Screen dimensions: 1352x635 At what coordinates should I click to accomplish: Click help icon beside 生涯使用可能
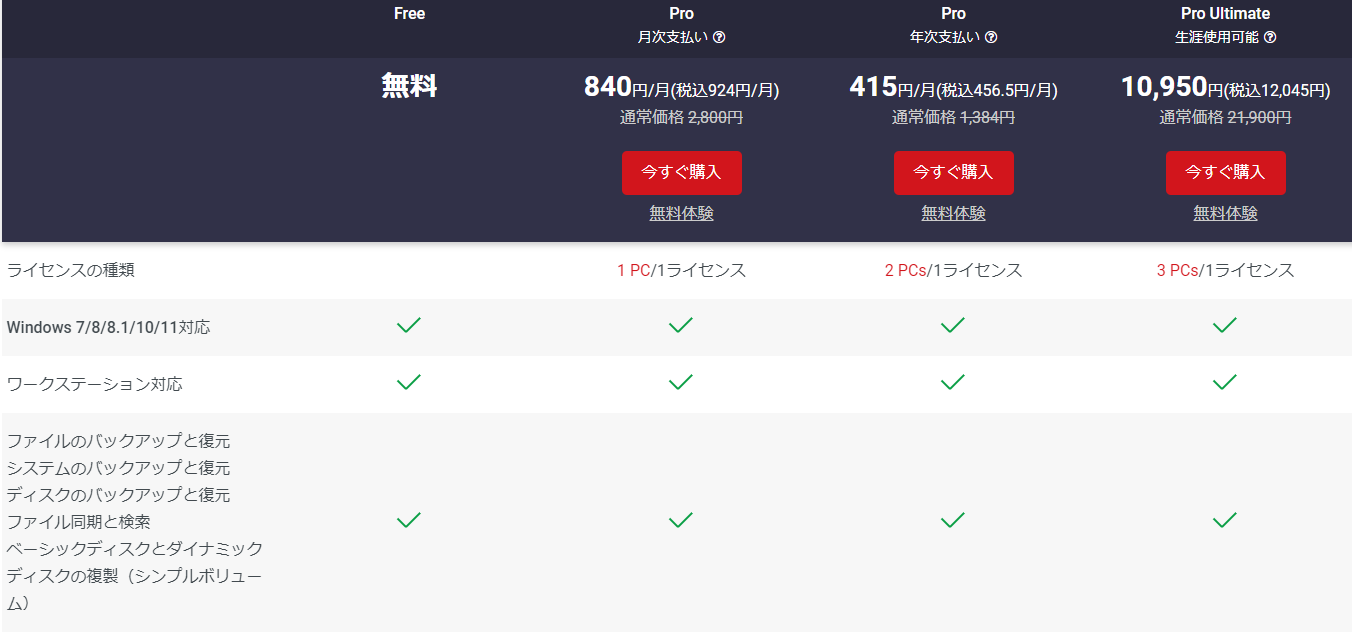coord(1270,38)
